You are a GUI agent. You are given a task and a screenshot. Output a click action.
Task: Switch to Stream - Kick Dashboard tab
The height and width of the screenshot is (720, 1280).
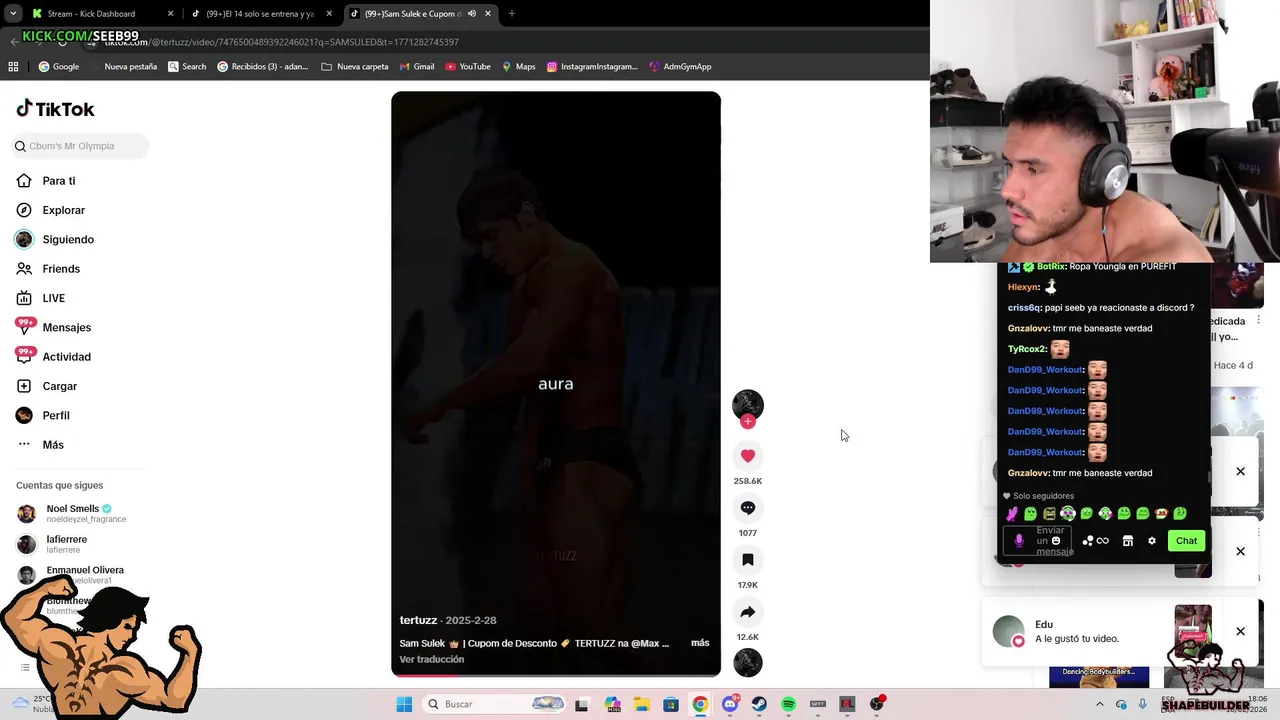tap(100, 14)
